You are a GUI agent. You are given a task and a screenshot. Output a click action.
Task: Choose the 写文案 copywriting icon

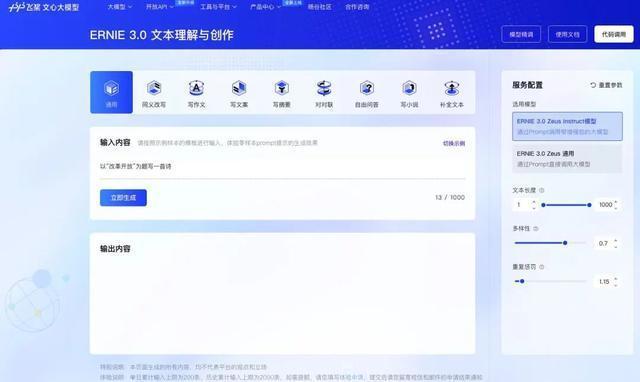click(239, 88)
